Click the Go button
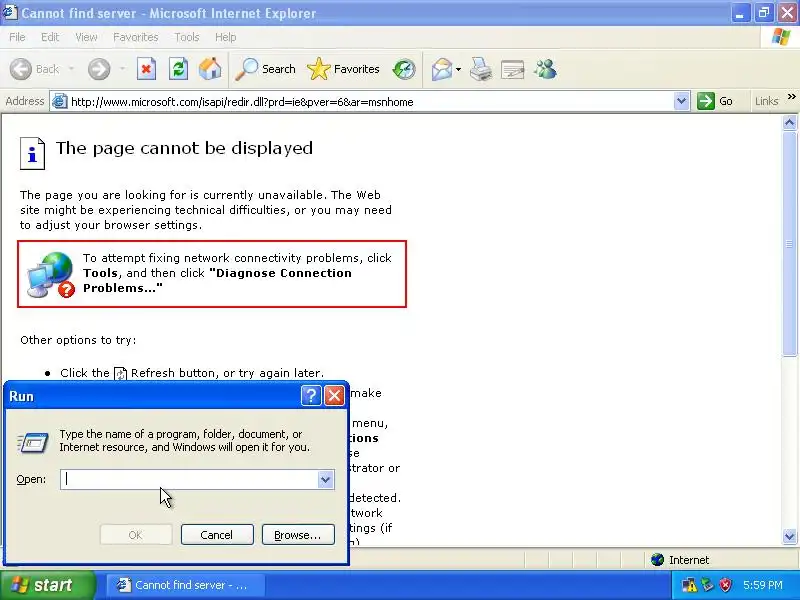The height and width of the screenshot is (600, 800). click(x=715, y=101)
